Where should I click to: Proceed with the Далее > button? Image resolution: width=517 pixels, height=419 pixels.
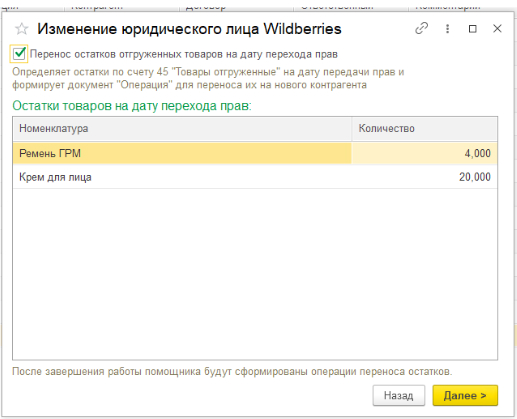465,396
